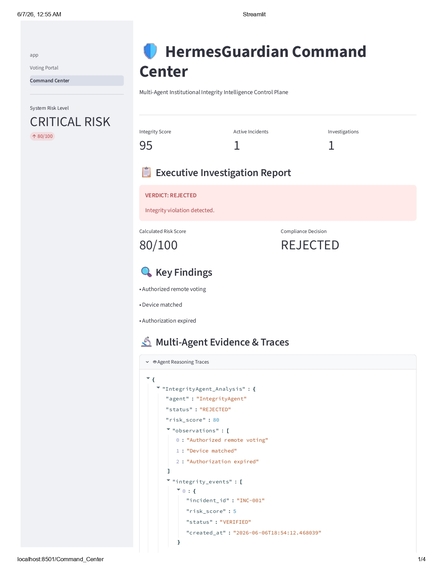Collapse the observations array node
This screenshot has height=573, width=443.
pos(169,430)
